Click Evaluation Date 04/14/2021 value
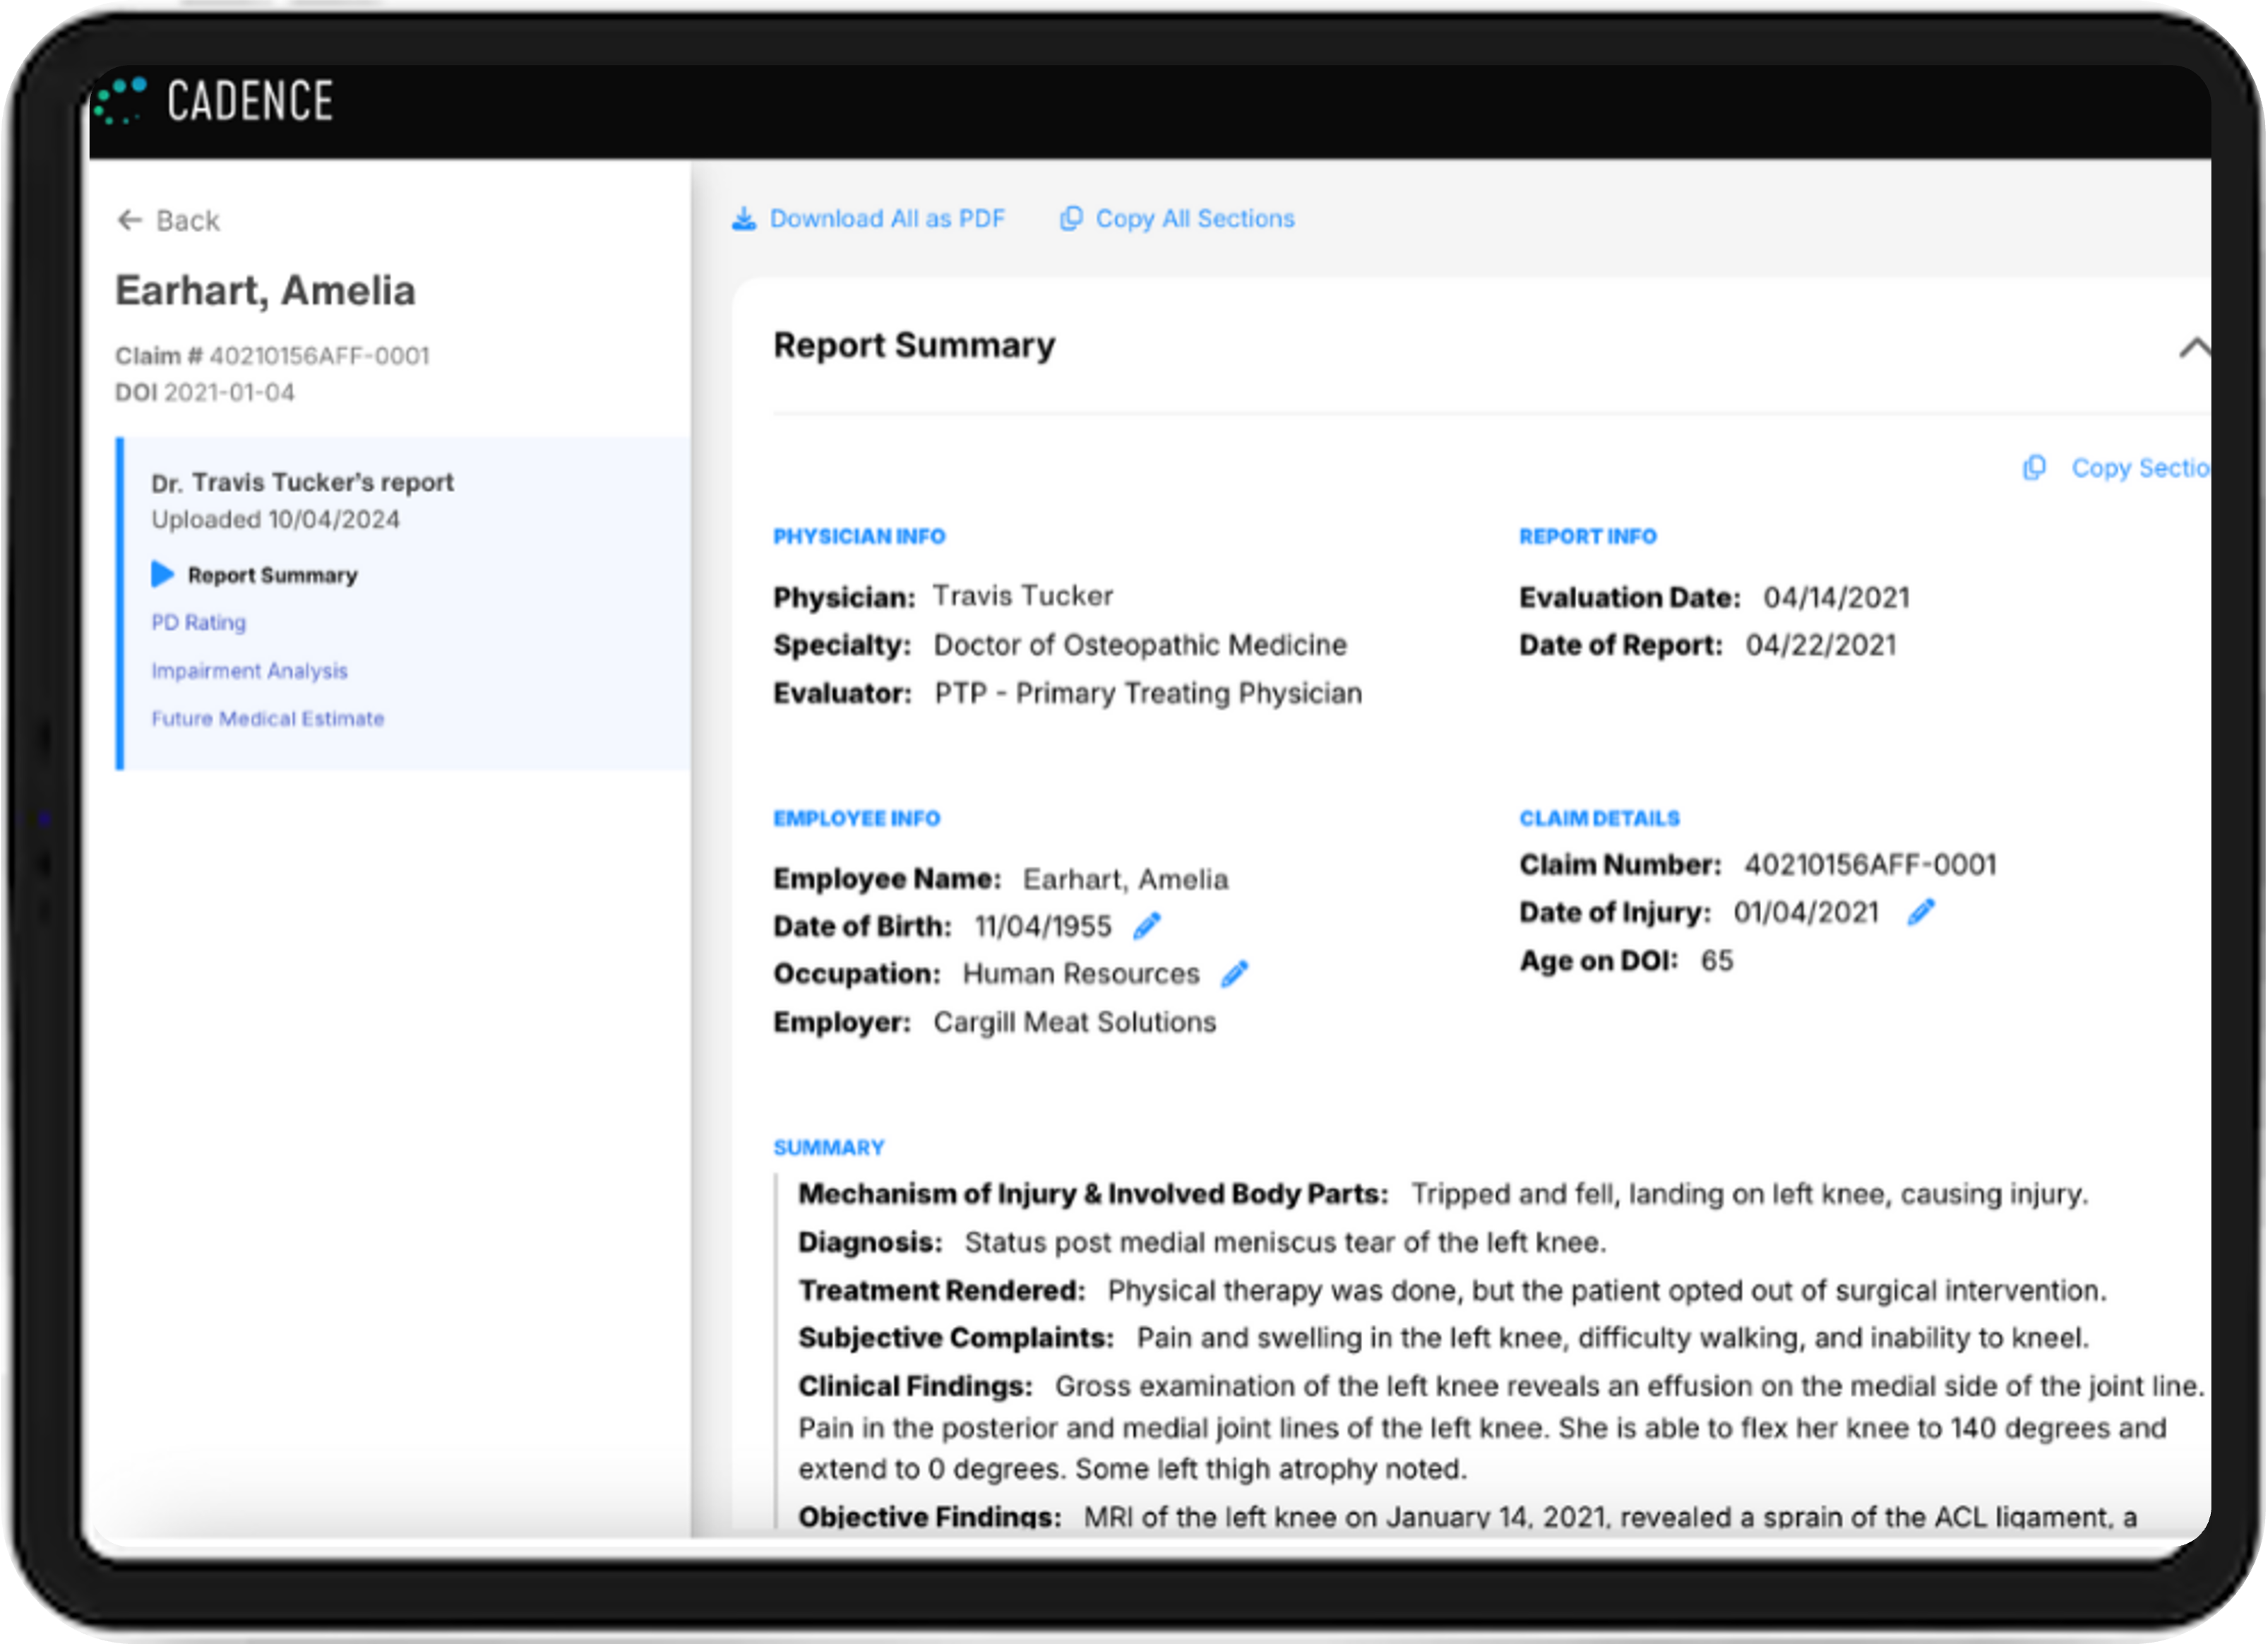This screenshot has width=2268, height=1644. click(1836, 597)
